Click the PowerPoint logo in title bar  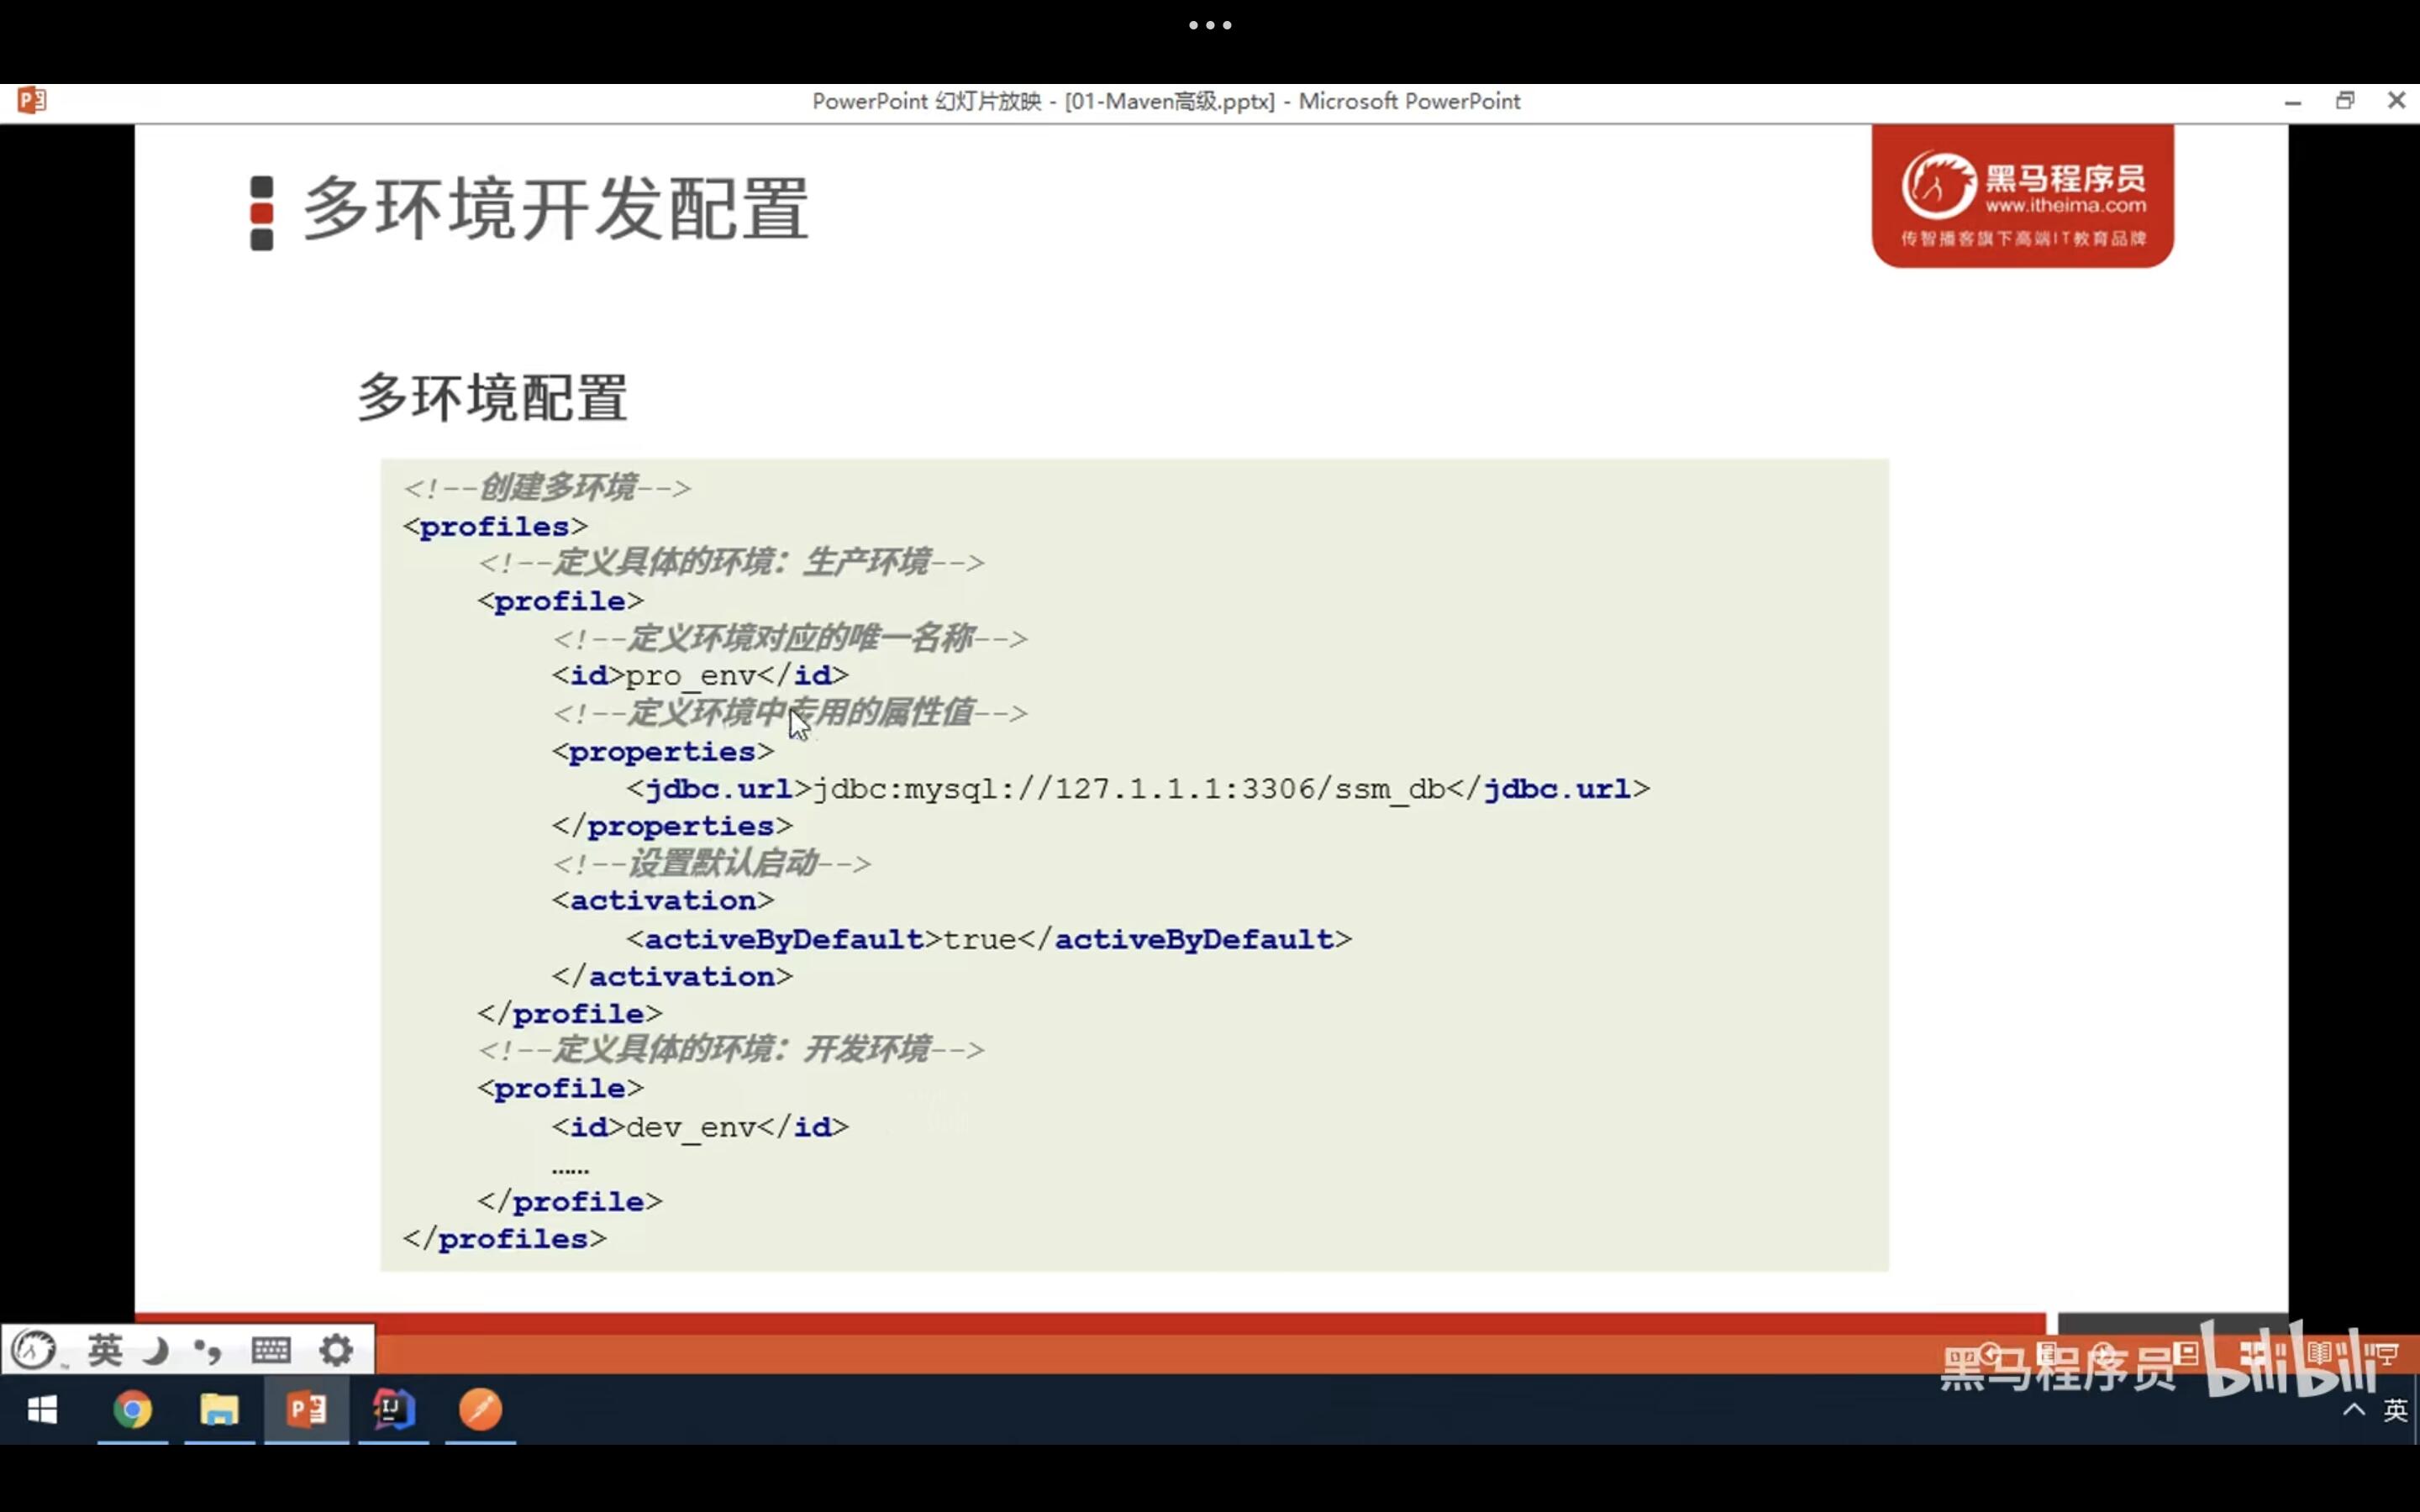click(31, 100)
